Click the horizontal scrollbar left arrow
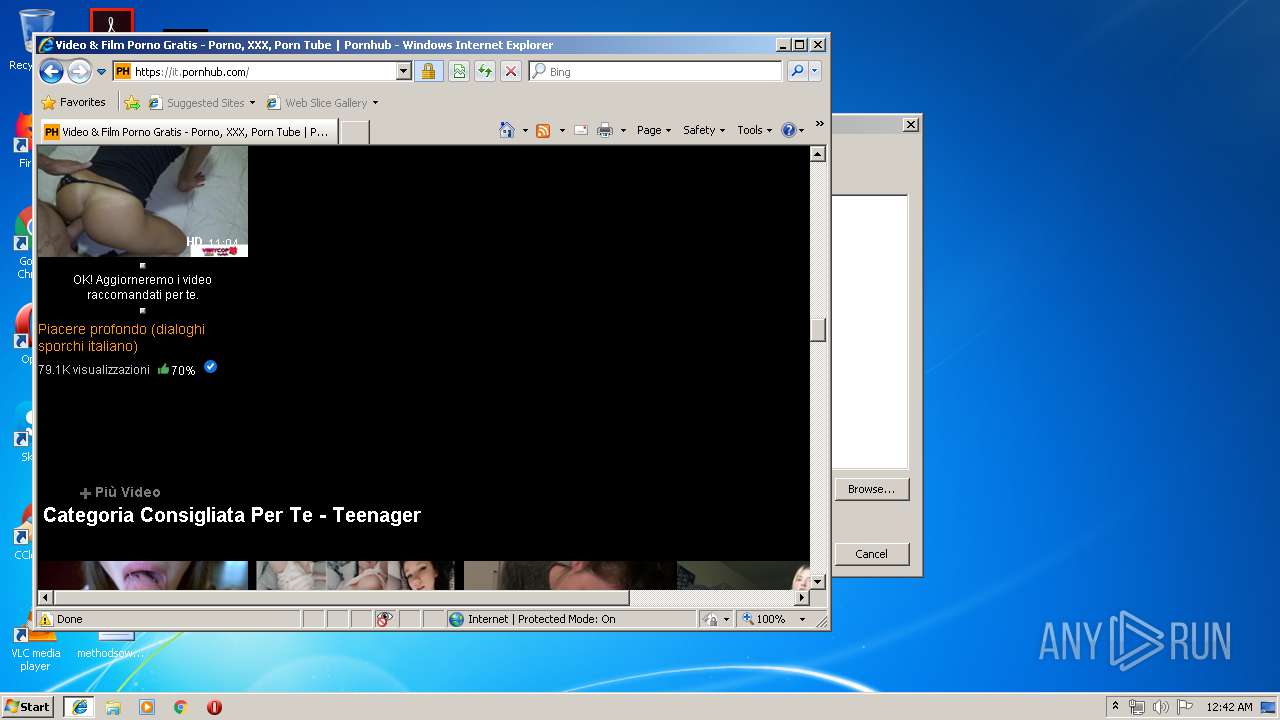 coord(46,598)
